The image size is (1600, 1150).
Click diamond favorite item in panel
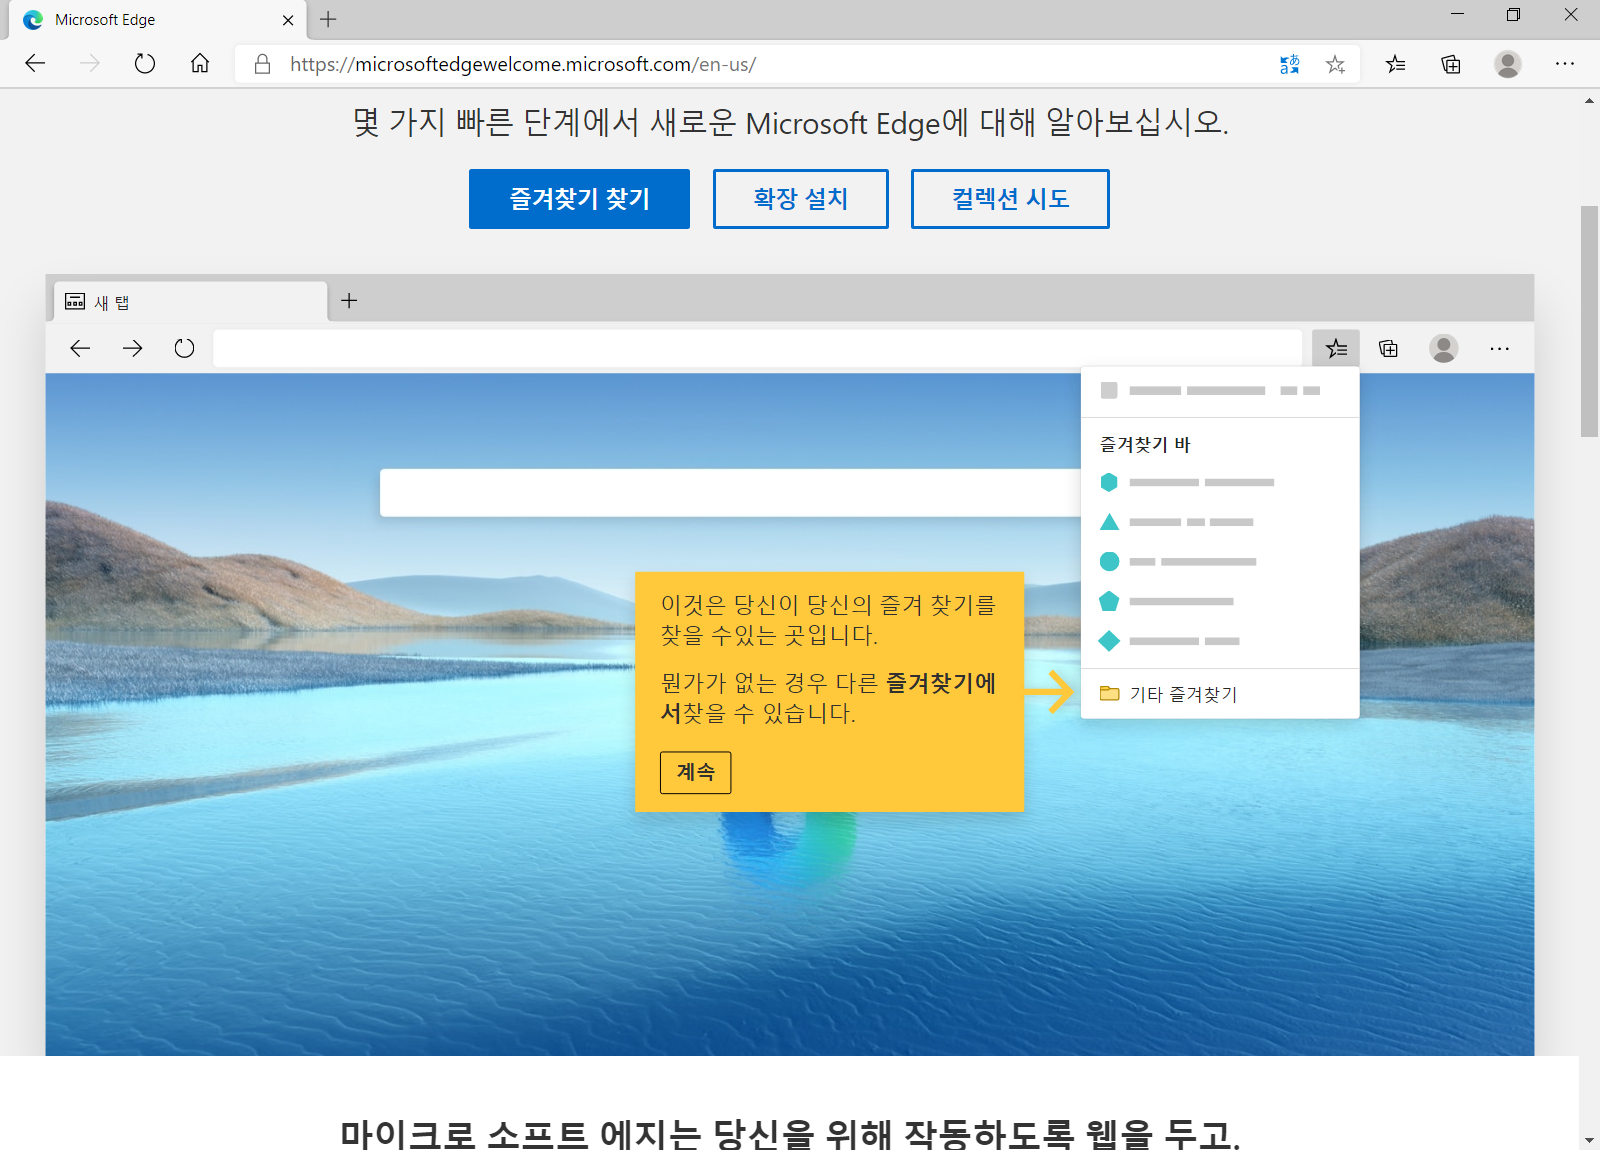1169,641
